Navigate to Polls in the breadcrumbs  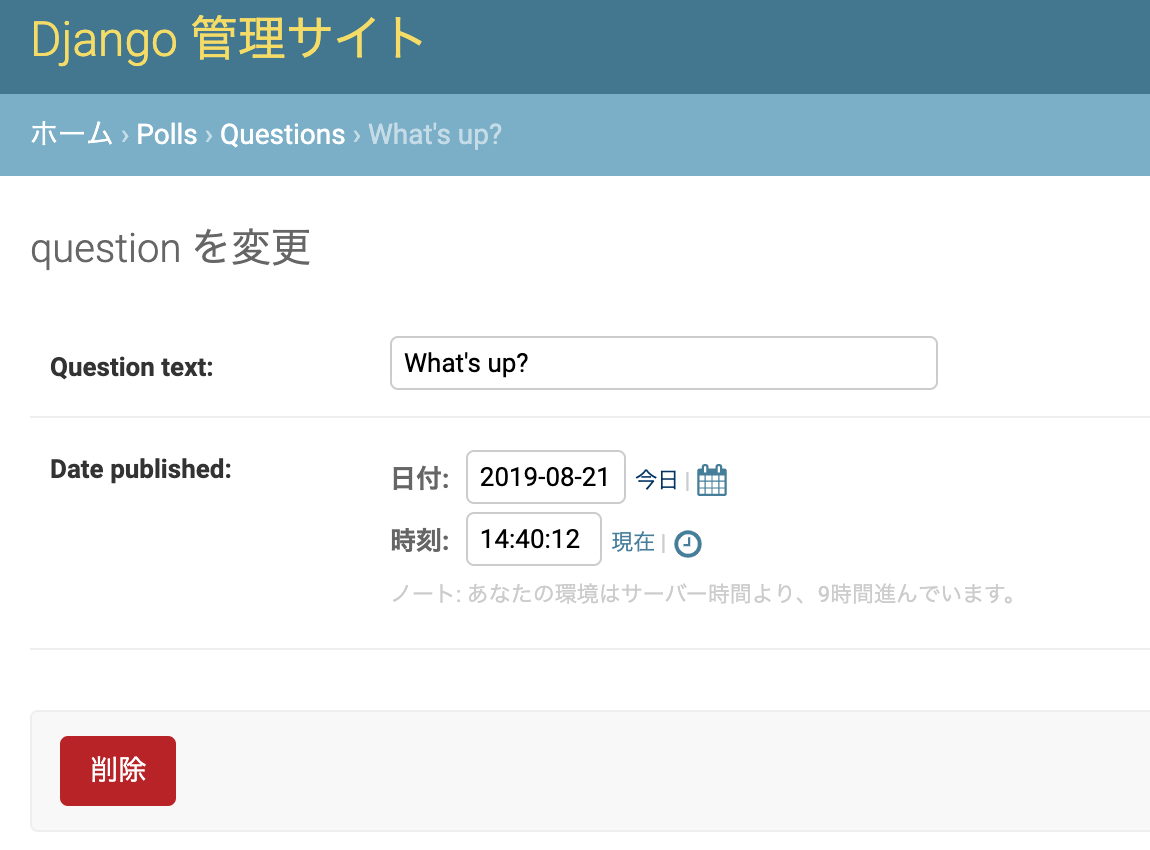[167, 134]
